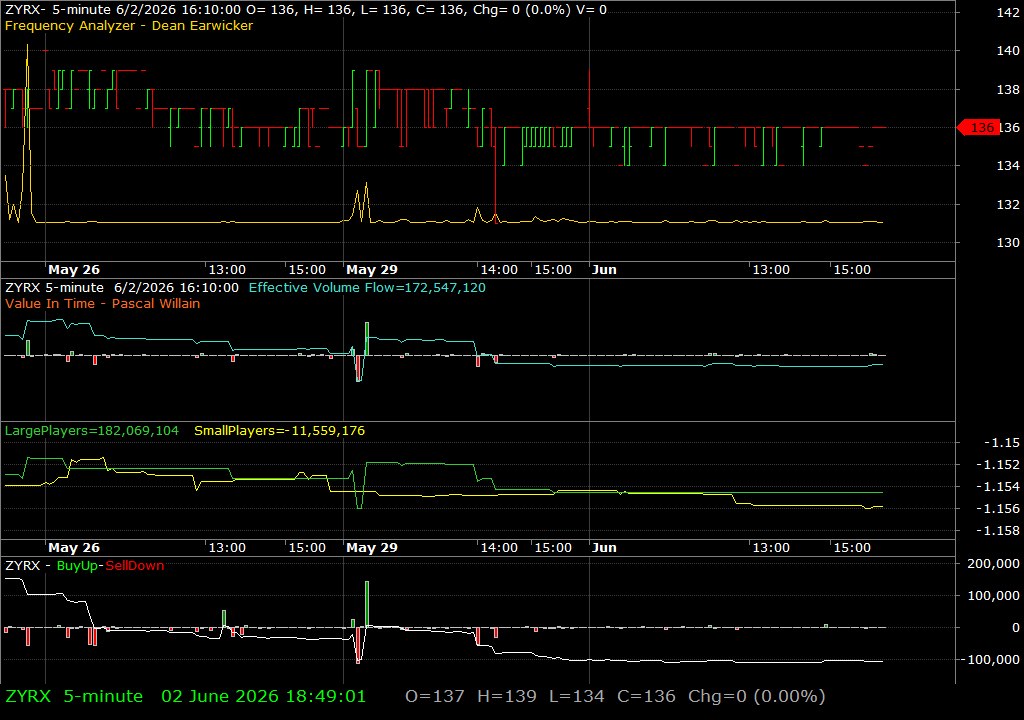Click status bar 'O=137' value

(435, 696)
